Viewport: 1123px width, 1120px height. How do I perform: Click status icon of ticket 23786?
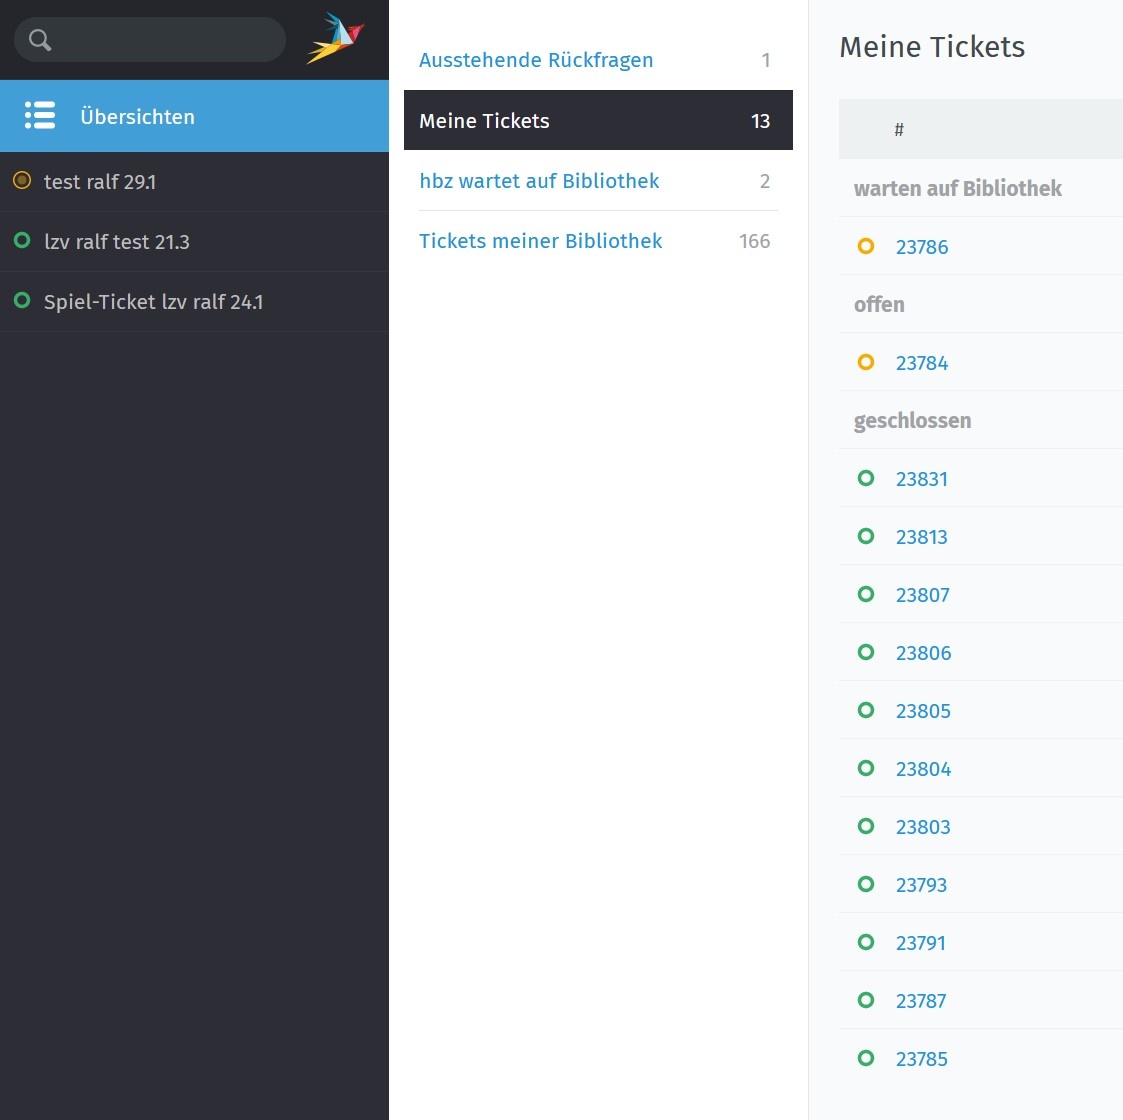click(866, 246)
